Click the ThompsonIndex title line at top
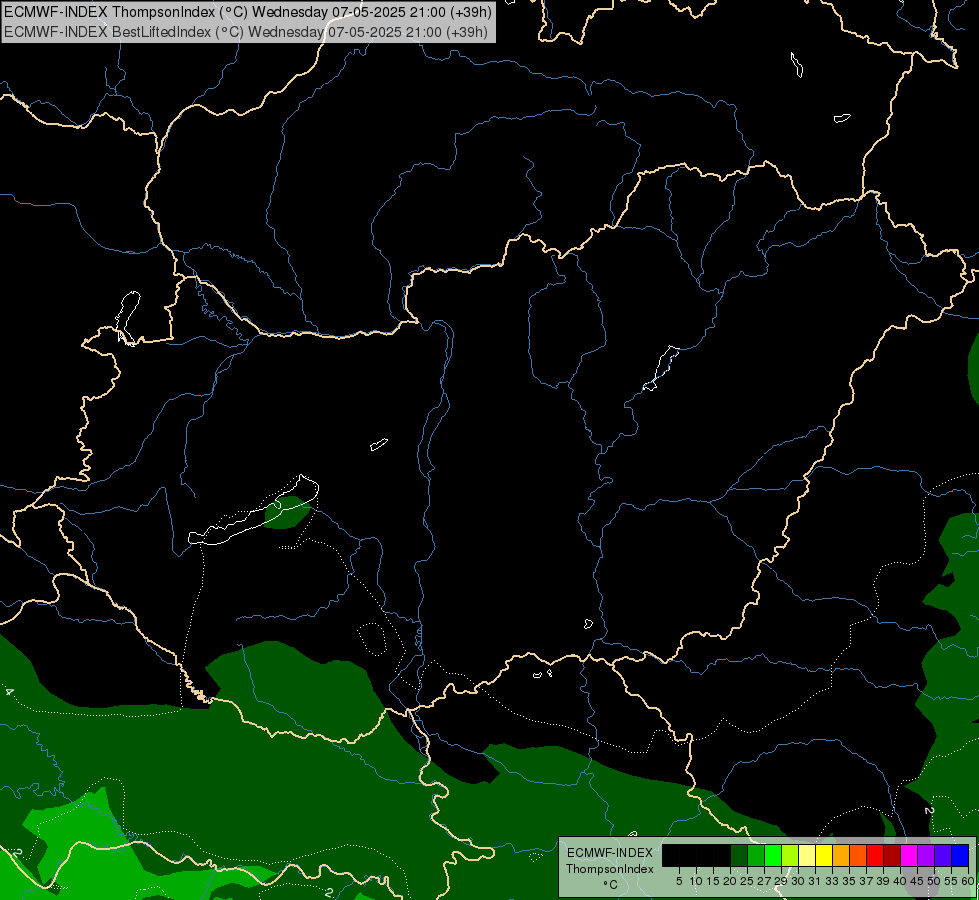The image size is (979, 900). (x=248, y=12)
